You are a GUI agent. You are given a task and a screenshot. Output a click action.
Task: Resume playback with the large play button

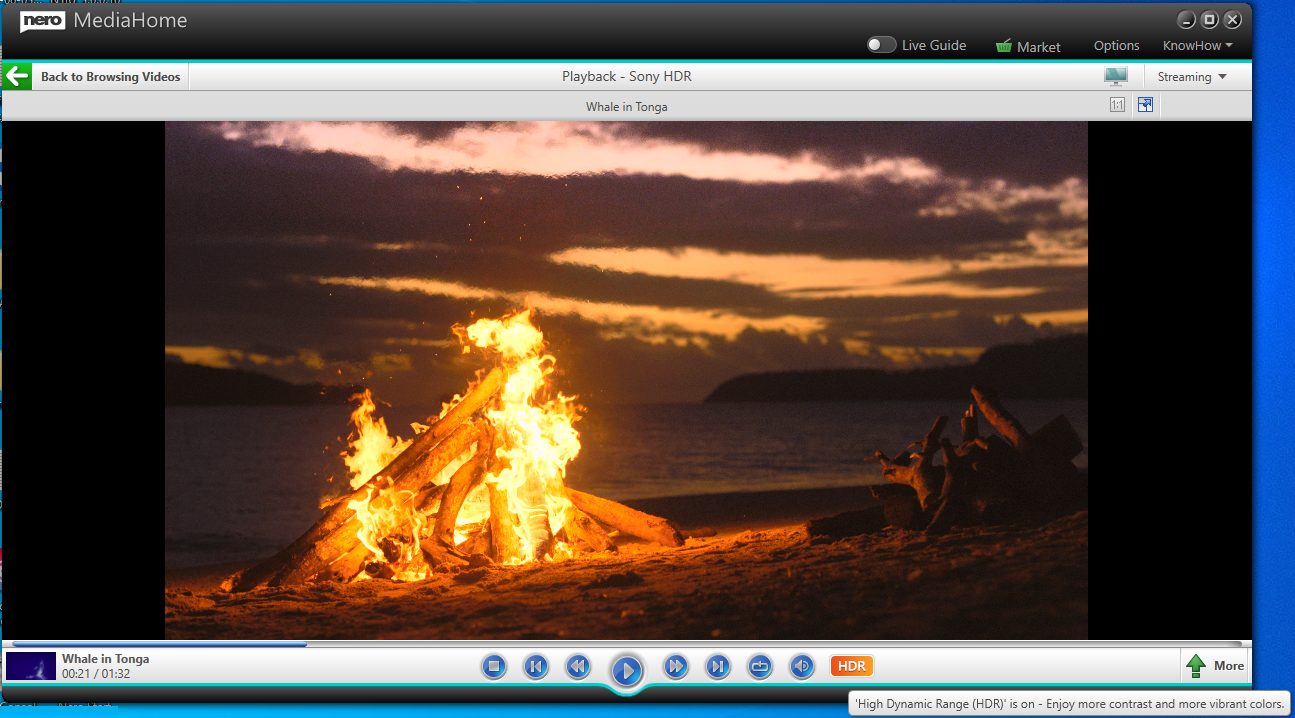click(x=626, y=669)
